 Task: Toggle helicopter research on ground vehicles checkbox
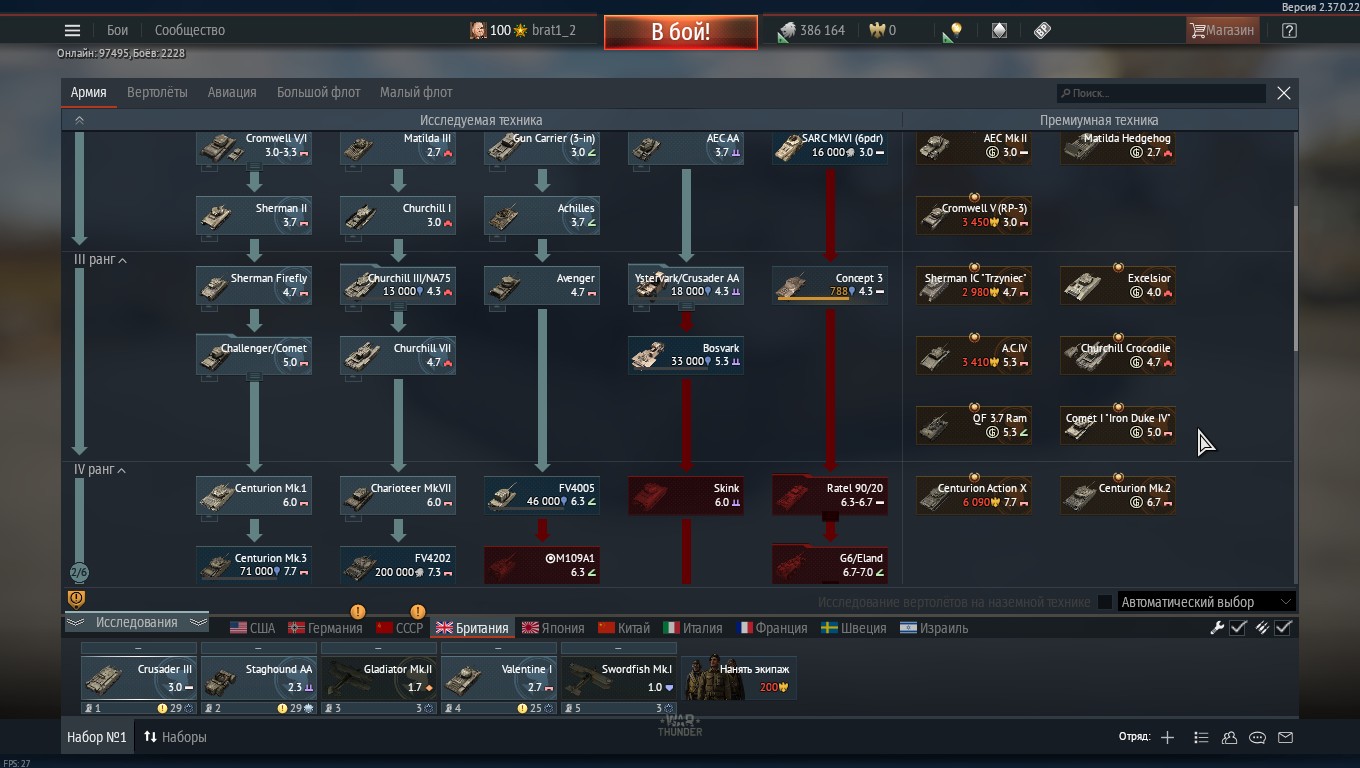(x=1105, y=602)
